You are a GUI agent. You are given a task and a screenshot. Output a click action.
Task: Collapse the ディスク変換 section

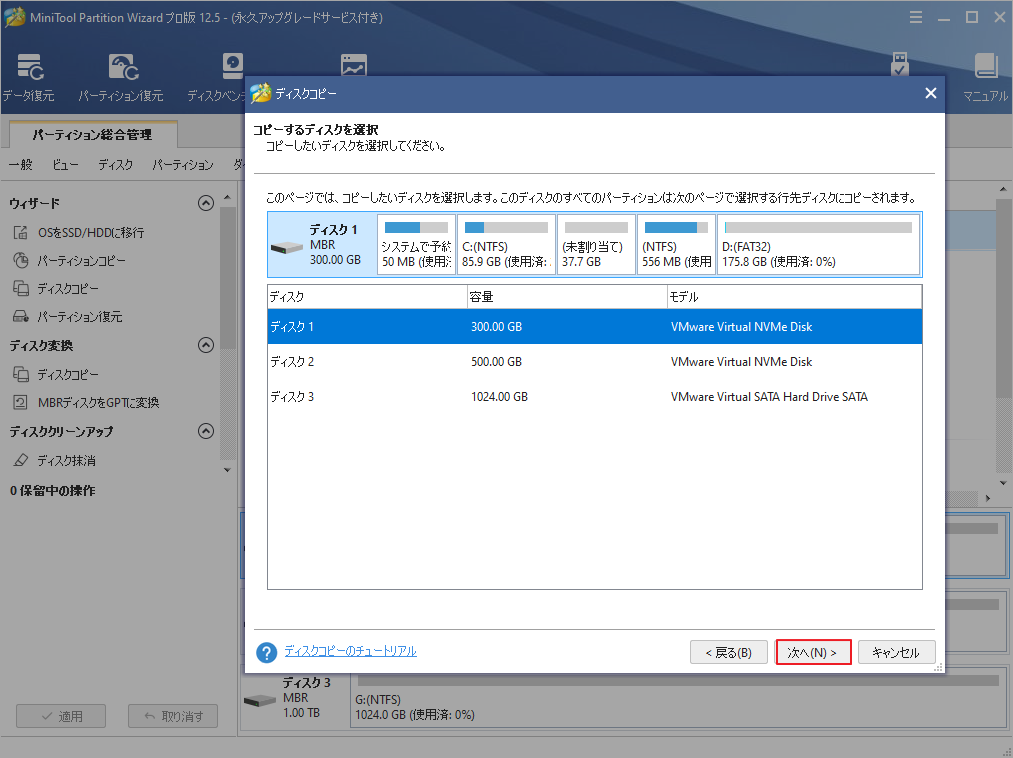click(206, 345)
